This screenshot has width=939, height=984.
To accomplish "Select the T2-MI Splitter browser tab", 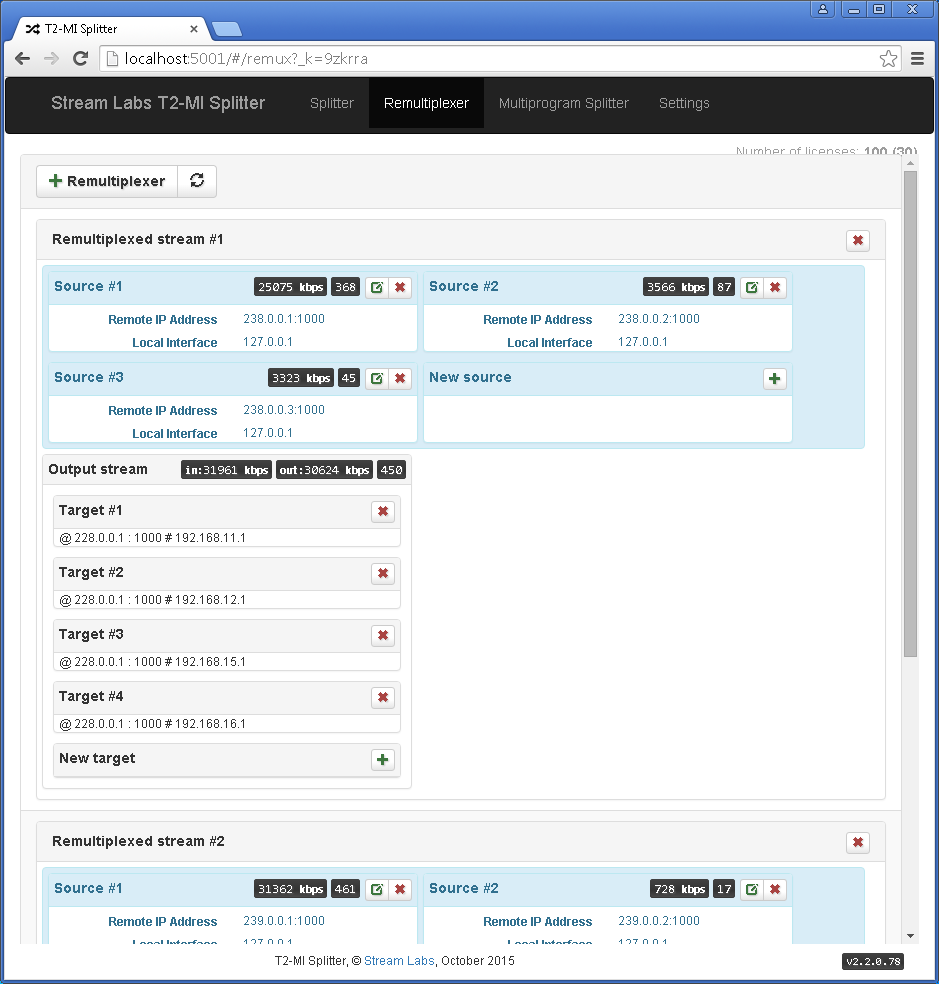I will [x=110, y=29].
